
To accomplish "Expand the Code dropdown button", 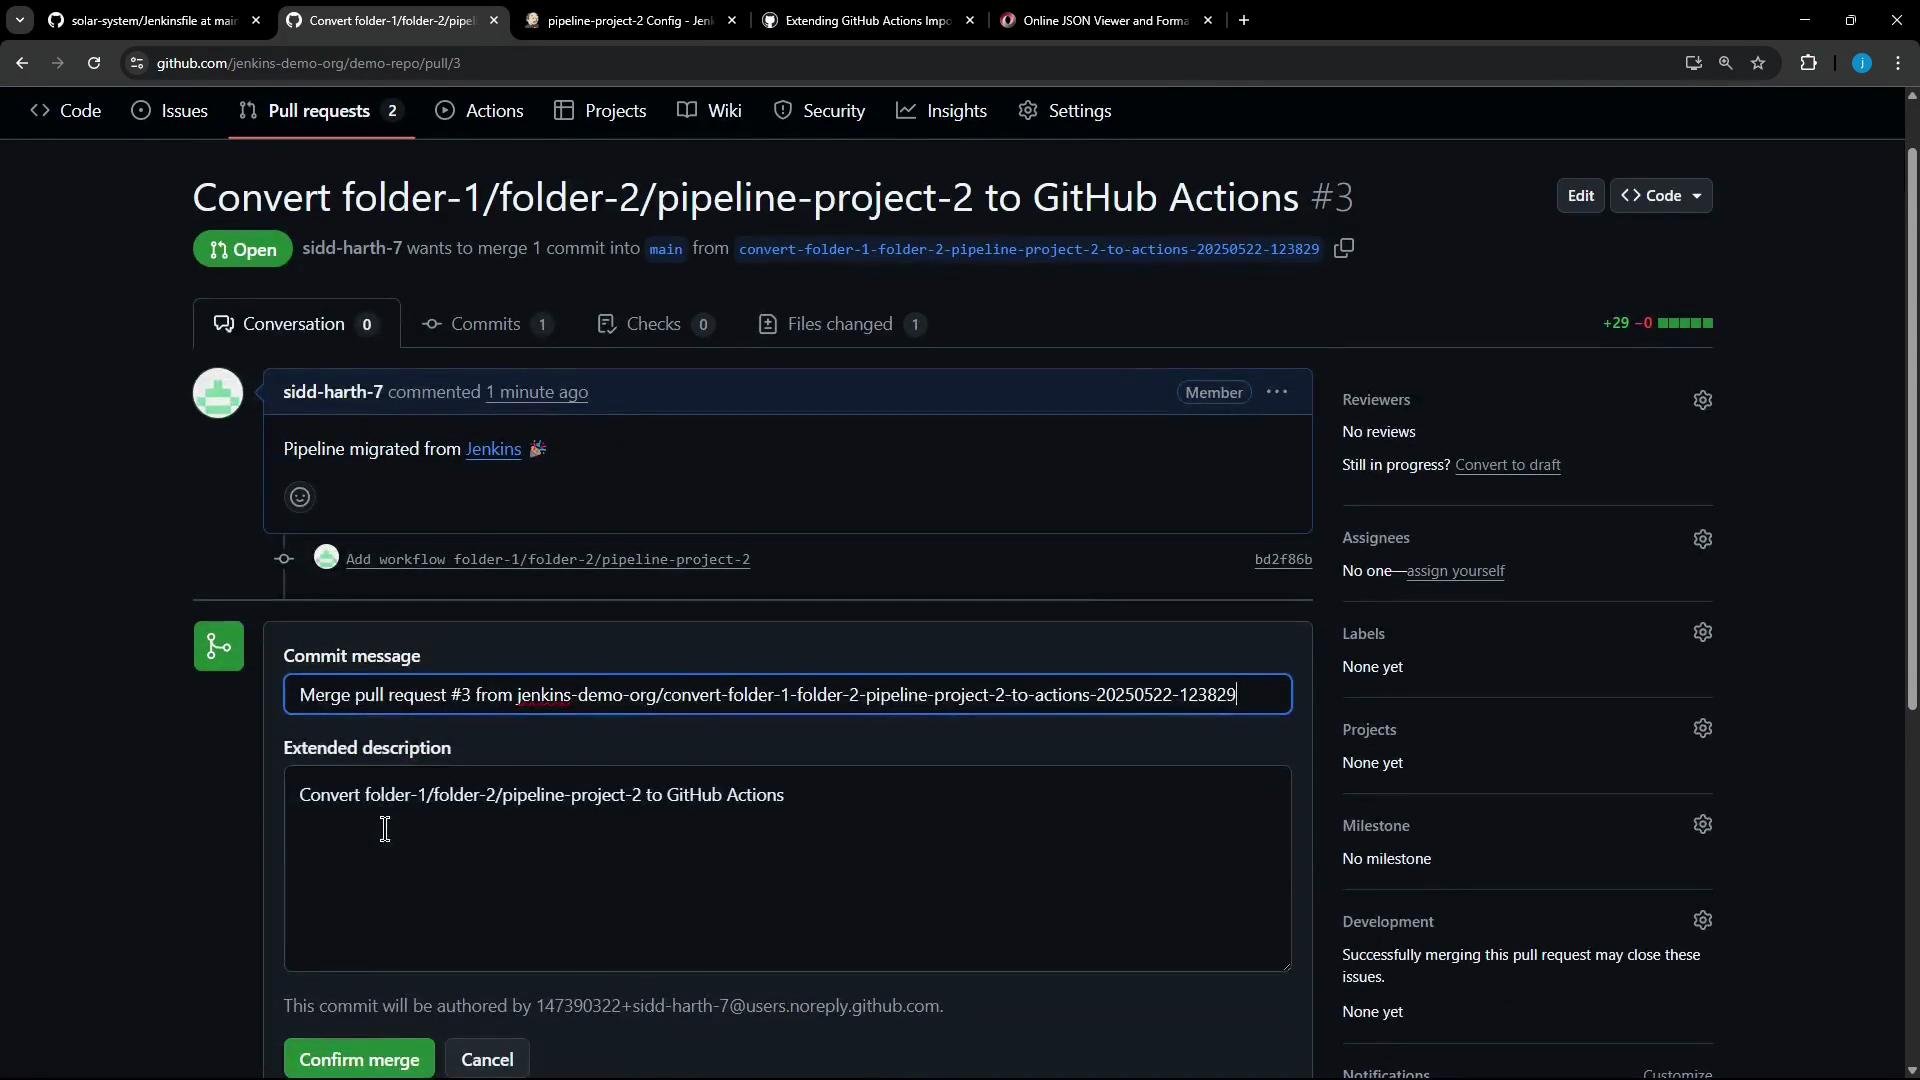I will [x=1661, y=196].
